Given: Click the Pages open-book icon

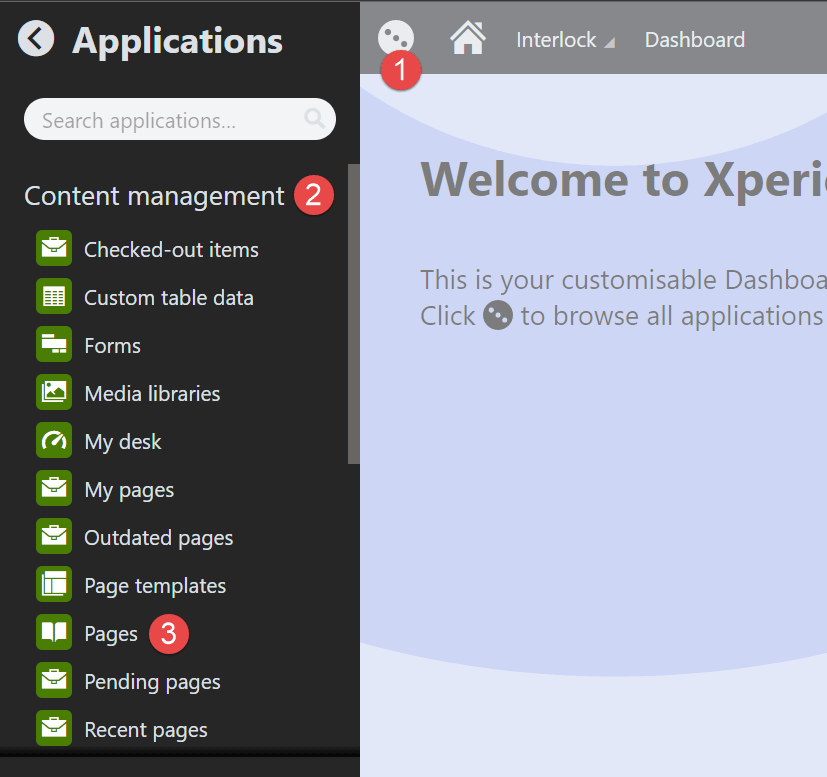Looking at the screenshot, I should 54,632.
